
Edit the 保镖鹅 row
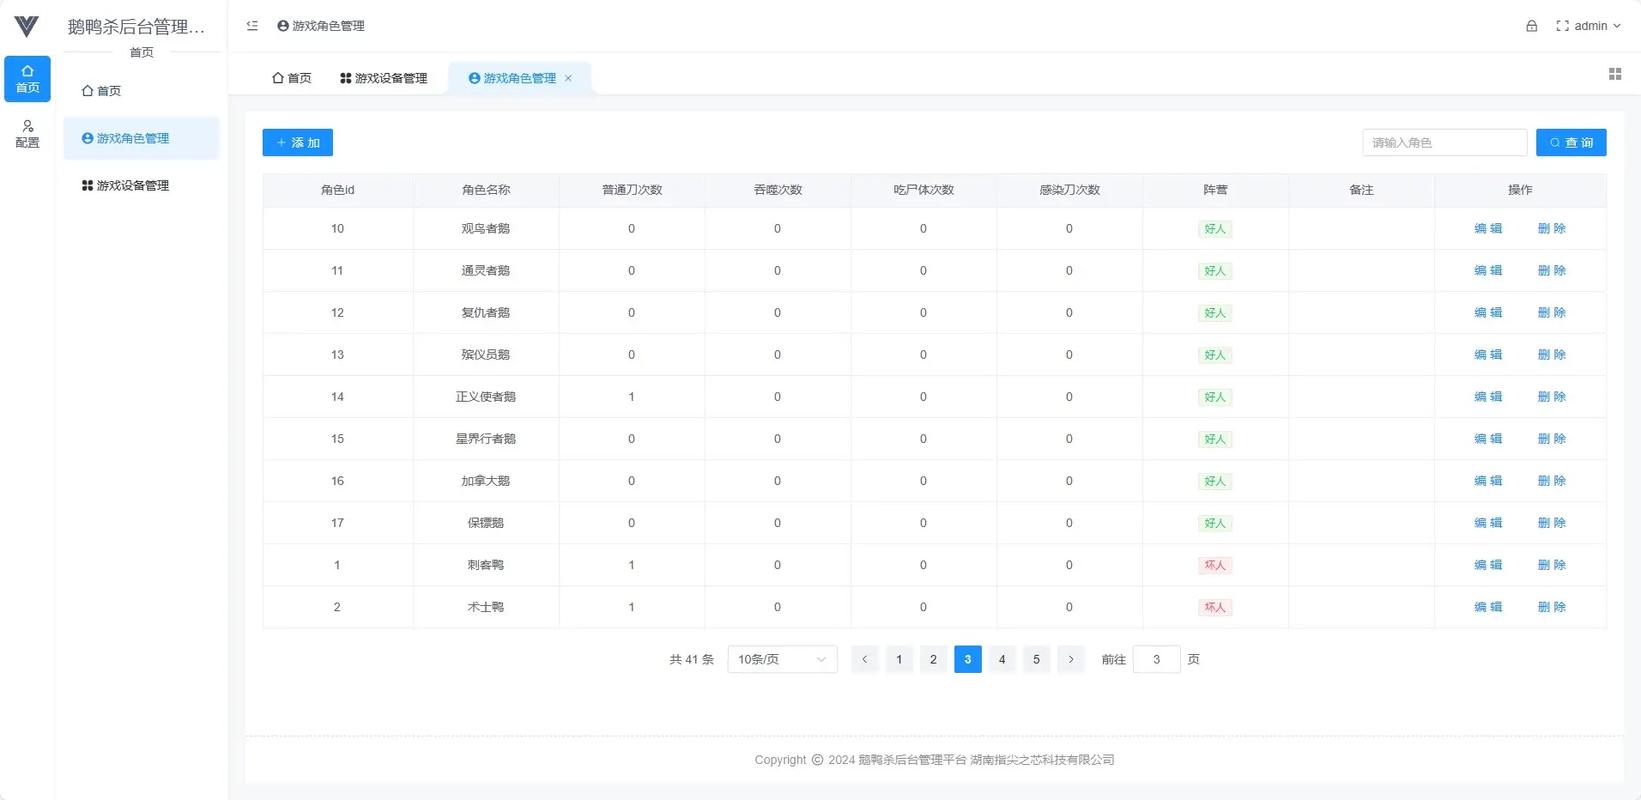[1488, 523]
